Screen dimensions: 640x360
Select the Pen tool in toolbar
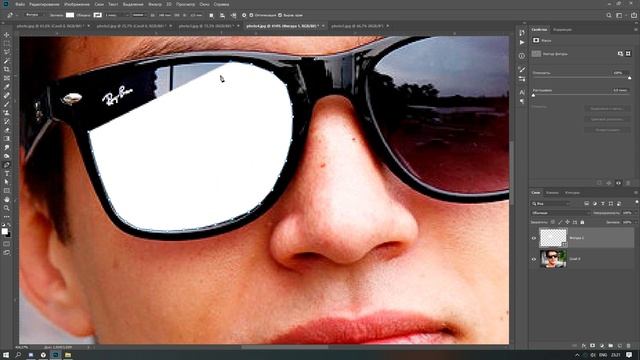(x=7, y=165)
